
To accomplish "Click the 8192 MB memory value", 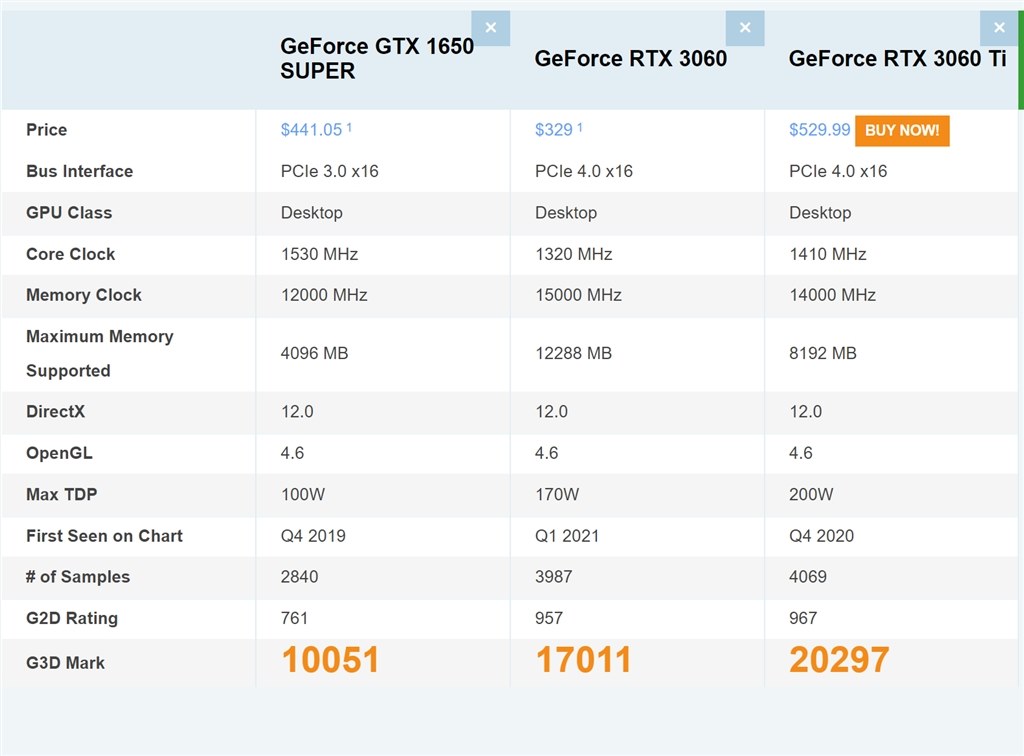I will point(822,353).
